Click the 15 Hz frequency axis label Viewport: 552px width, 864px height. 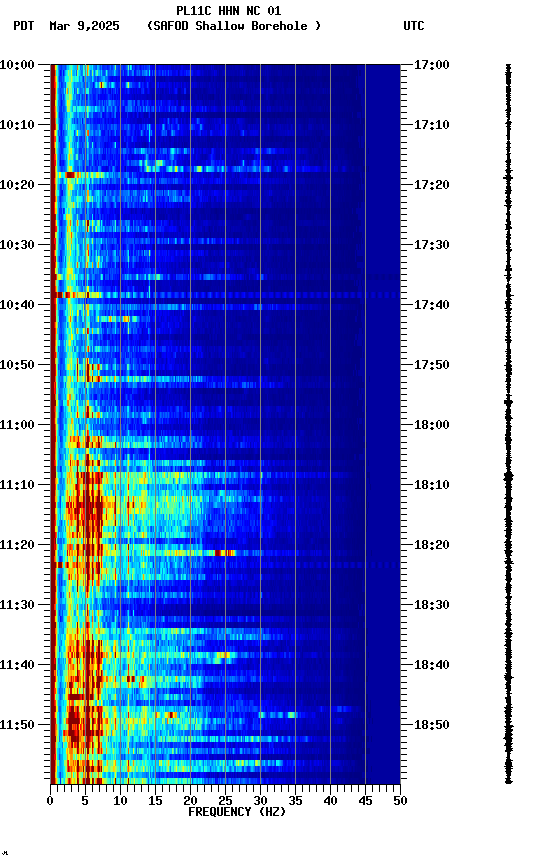155,801
